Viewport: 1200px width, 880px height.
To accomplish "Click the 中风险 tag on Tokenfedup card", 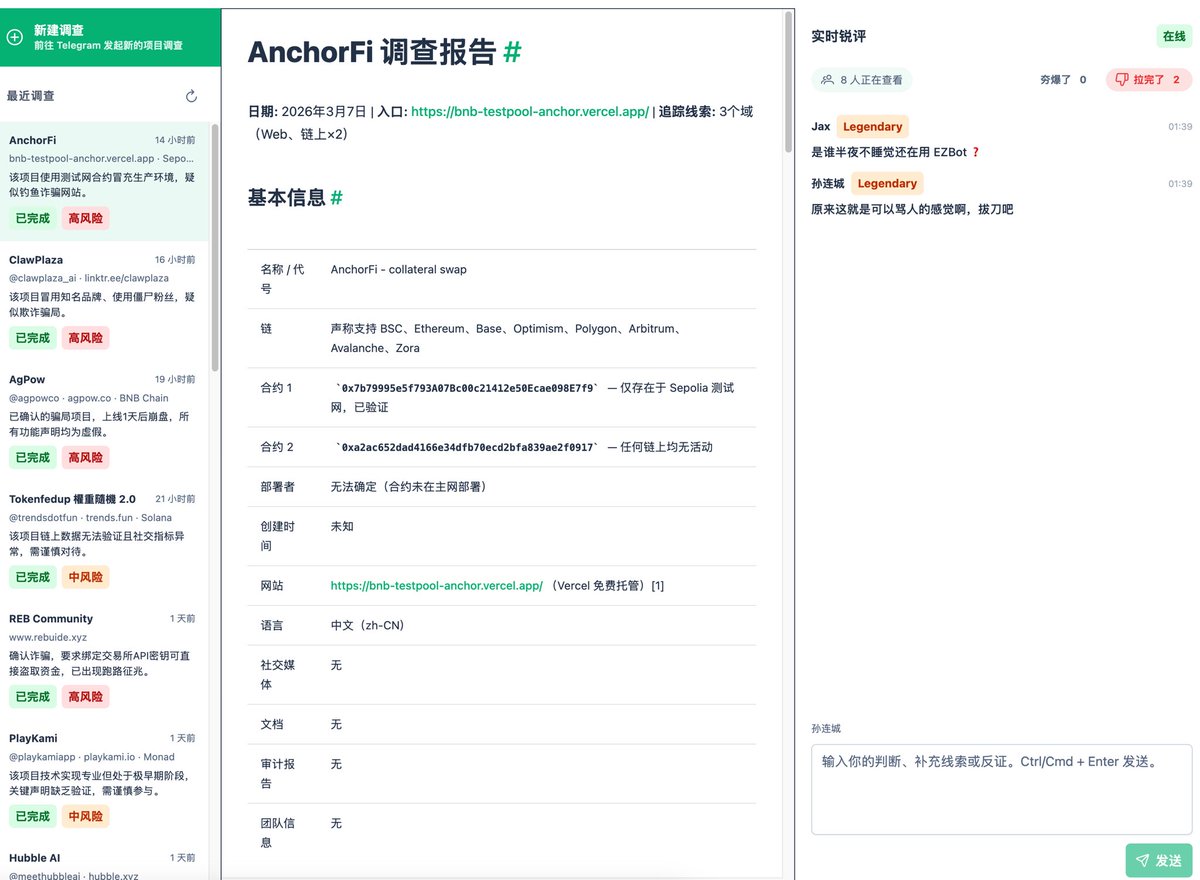I will click(x=85, y=577).
